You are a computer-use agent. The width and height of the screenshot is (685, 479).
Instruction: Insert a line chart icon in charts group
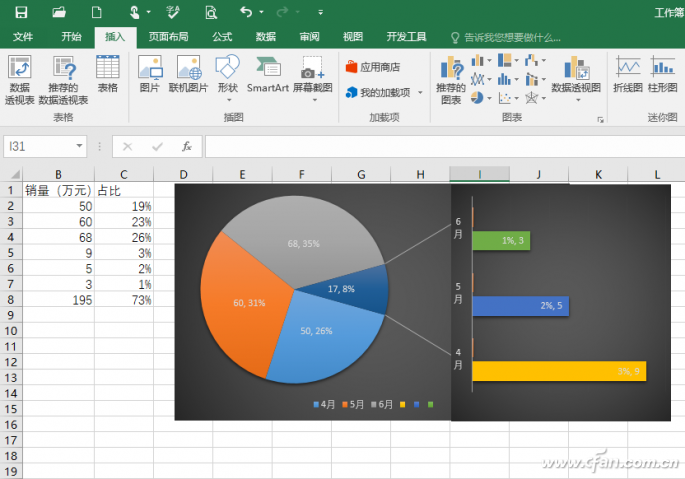point(477,79)
